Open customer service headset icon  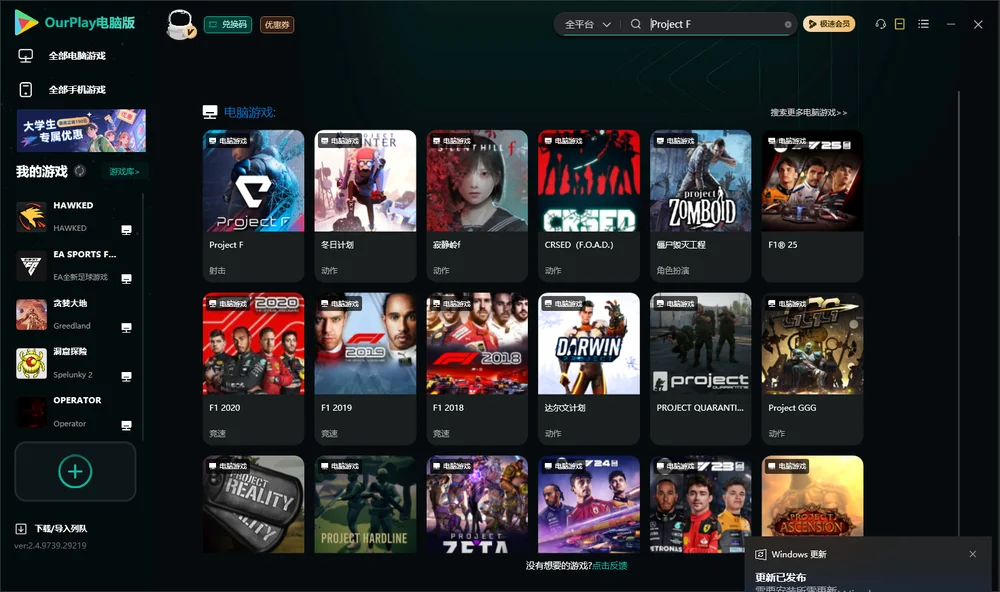[881, 24]
